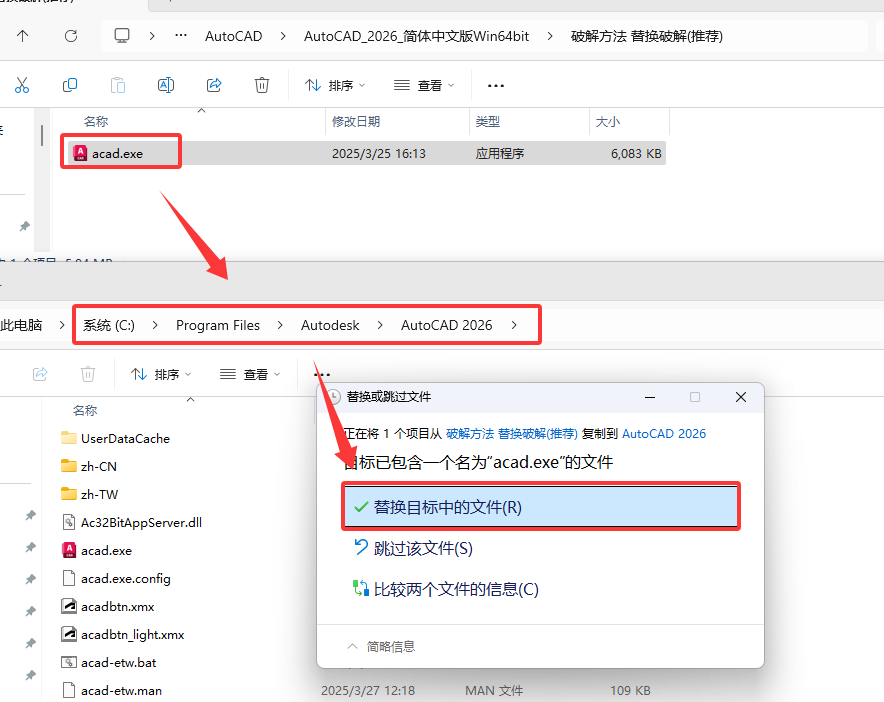Open 排序 dropdown in 破解方法 folder window
This screenshot has height=702, width=884.
coord(335,85)
